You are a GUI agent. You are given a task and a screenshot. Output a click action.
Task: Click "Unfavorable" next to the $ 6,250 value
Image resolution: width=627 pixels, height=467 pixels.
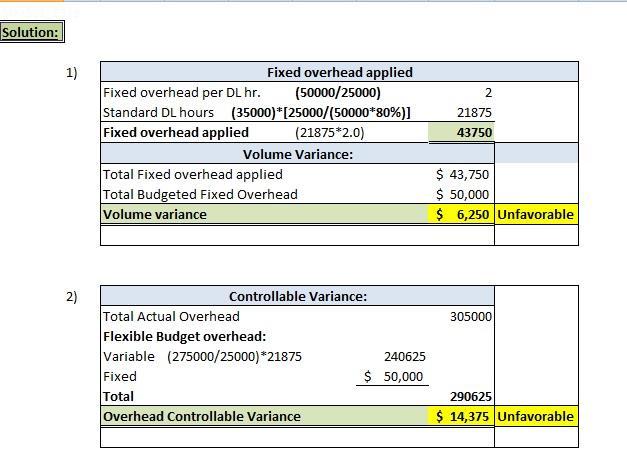(x=536, y=214)
